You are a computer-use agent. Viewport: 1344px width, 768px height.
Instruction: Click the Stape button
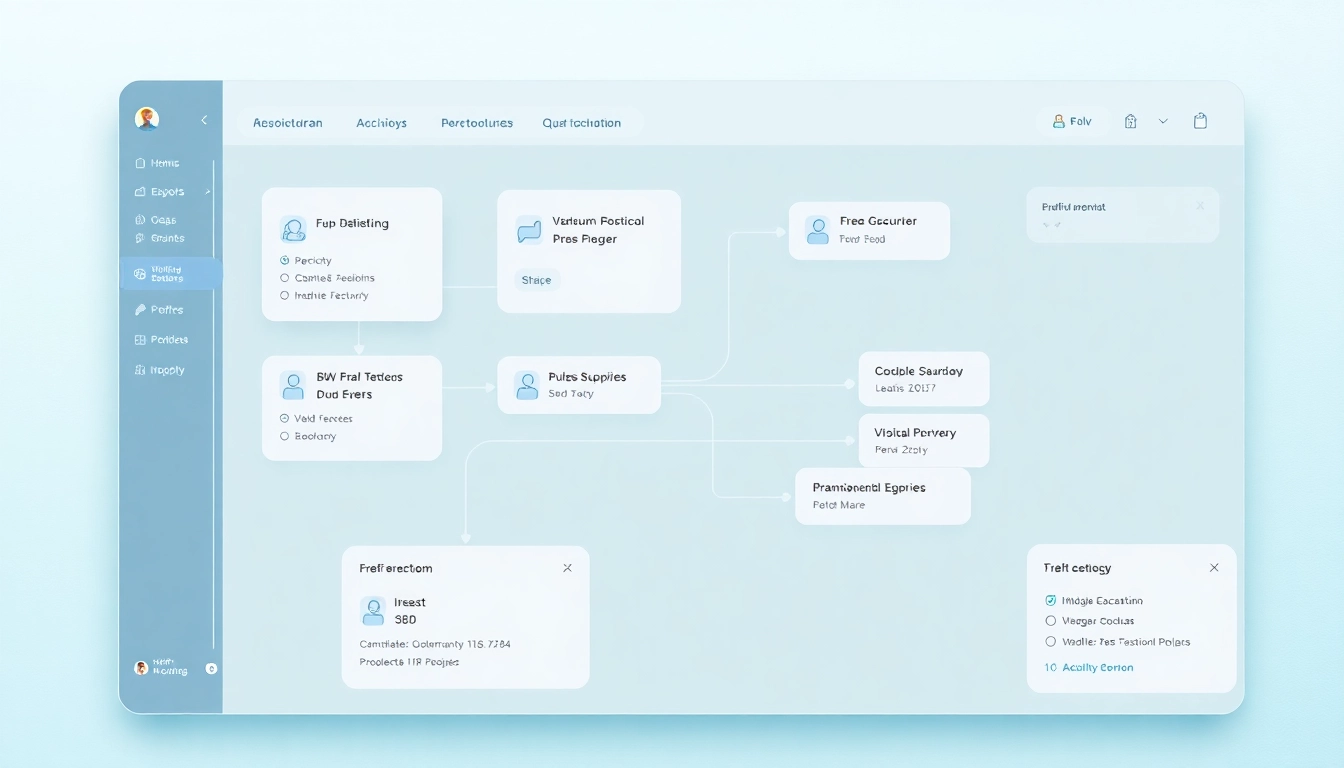(537, 280)
